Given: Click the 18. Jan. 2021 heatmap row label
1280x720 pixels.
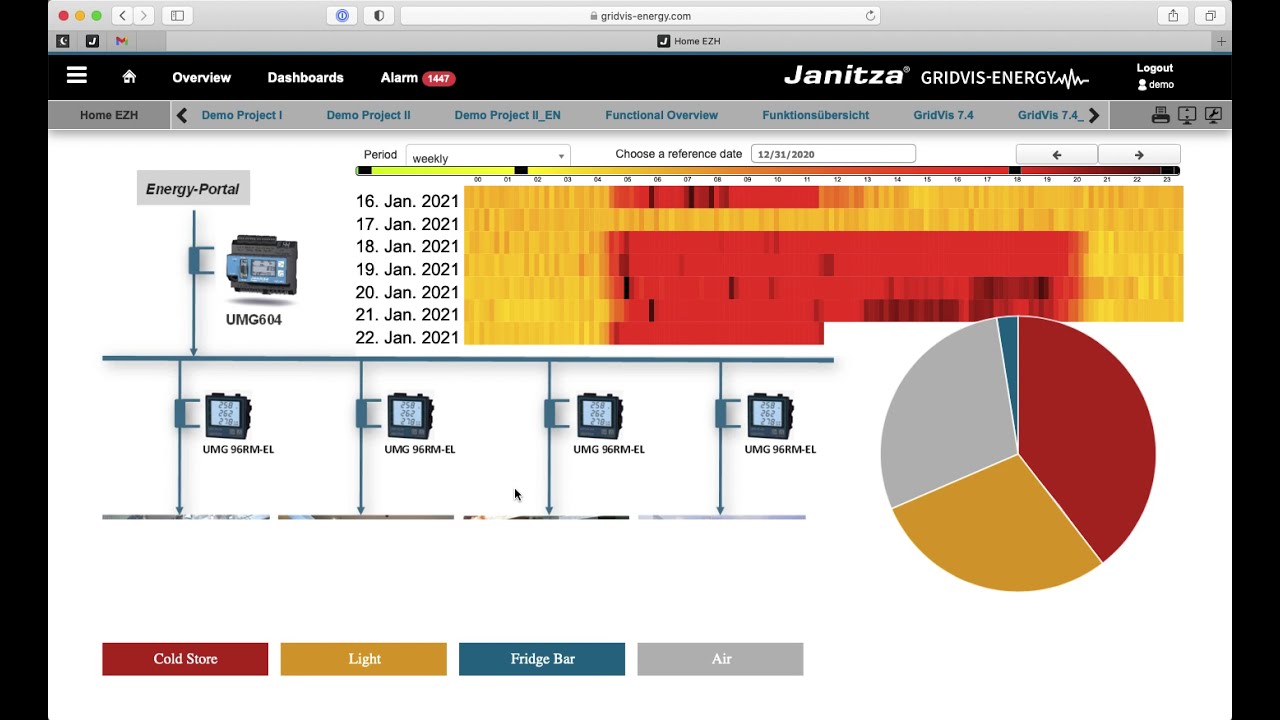Looking at the screenshot, I should pyautogui.click(x=407, y=247).
